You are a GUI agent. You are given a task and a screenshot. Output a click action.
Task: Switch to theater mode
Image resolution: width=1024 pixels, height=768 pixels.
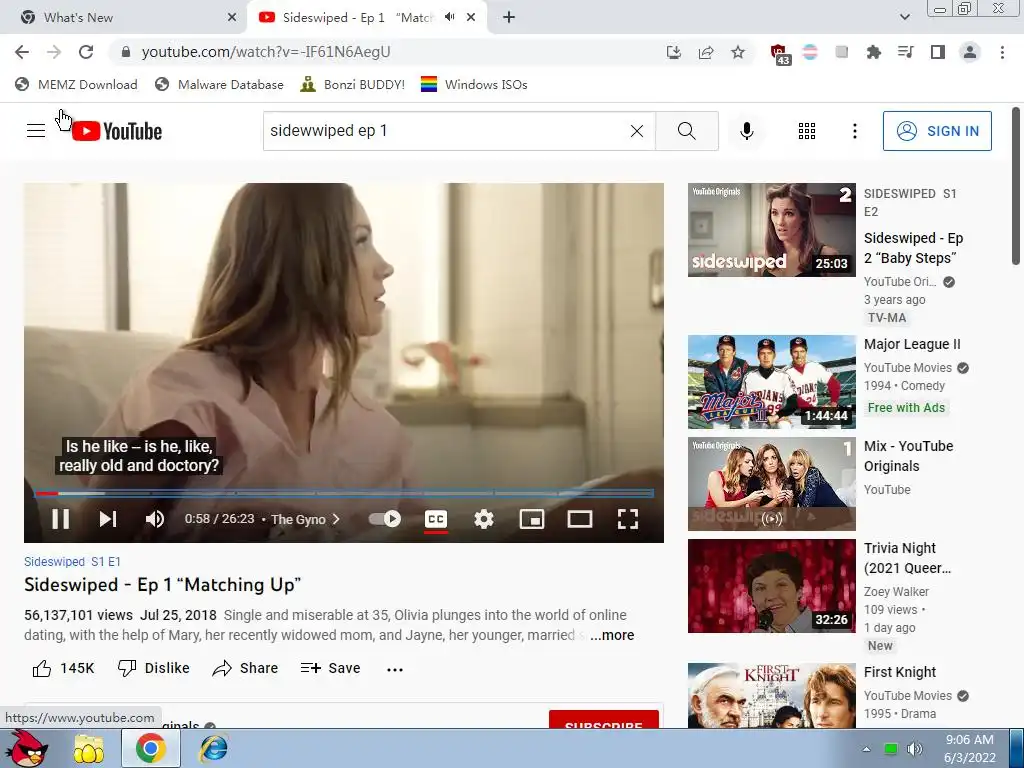(x=579, y=519)
